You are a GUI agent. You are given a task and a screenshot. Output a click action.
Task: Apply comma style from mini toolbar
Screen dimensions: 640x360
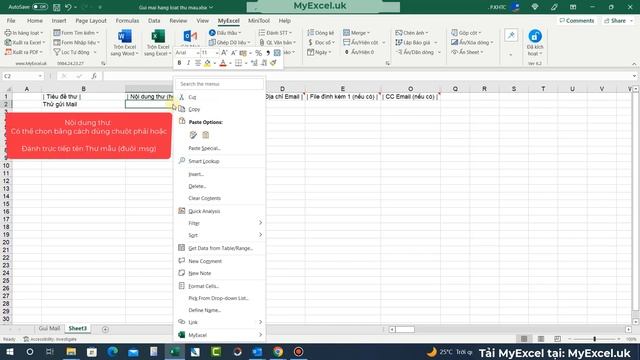coord(268,53)
